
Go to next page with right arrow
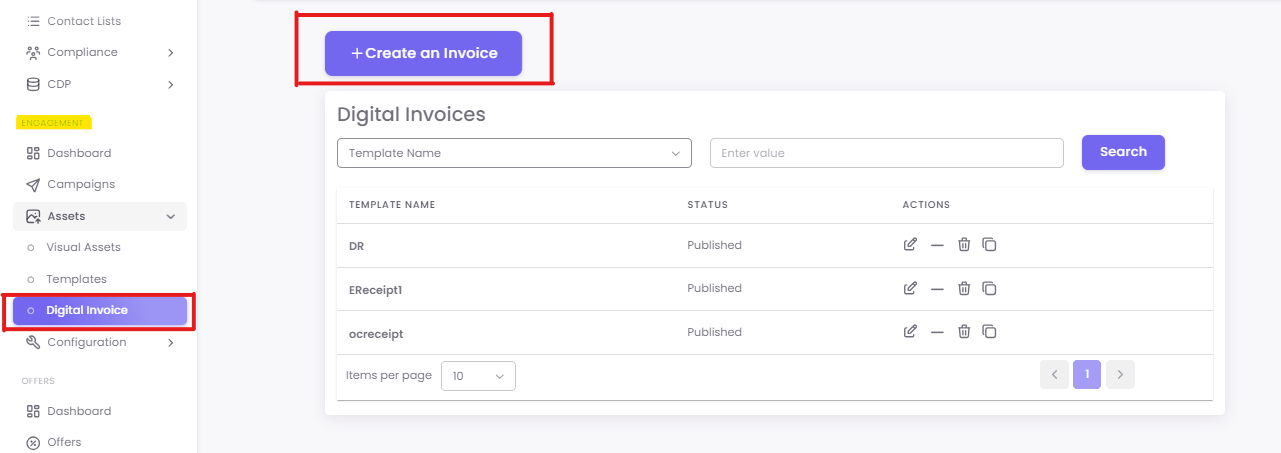click(1120, 375)
